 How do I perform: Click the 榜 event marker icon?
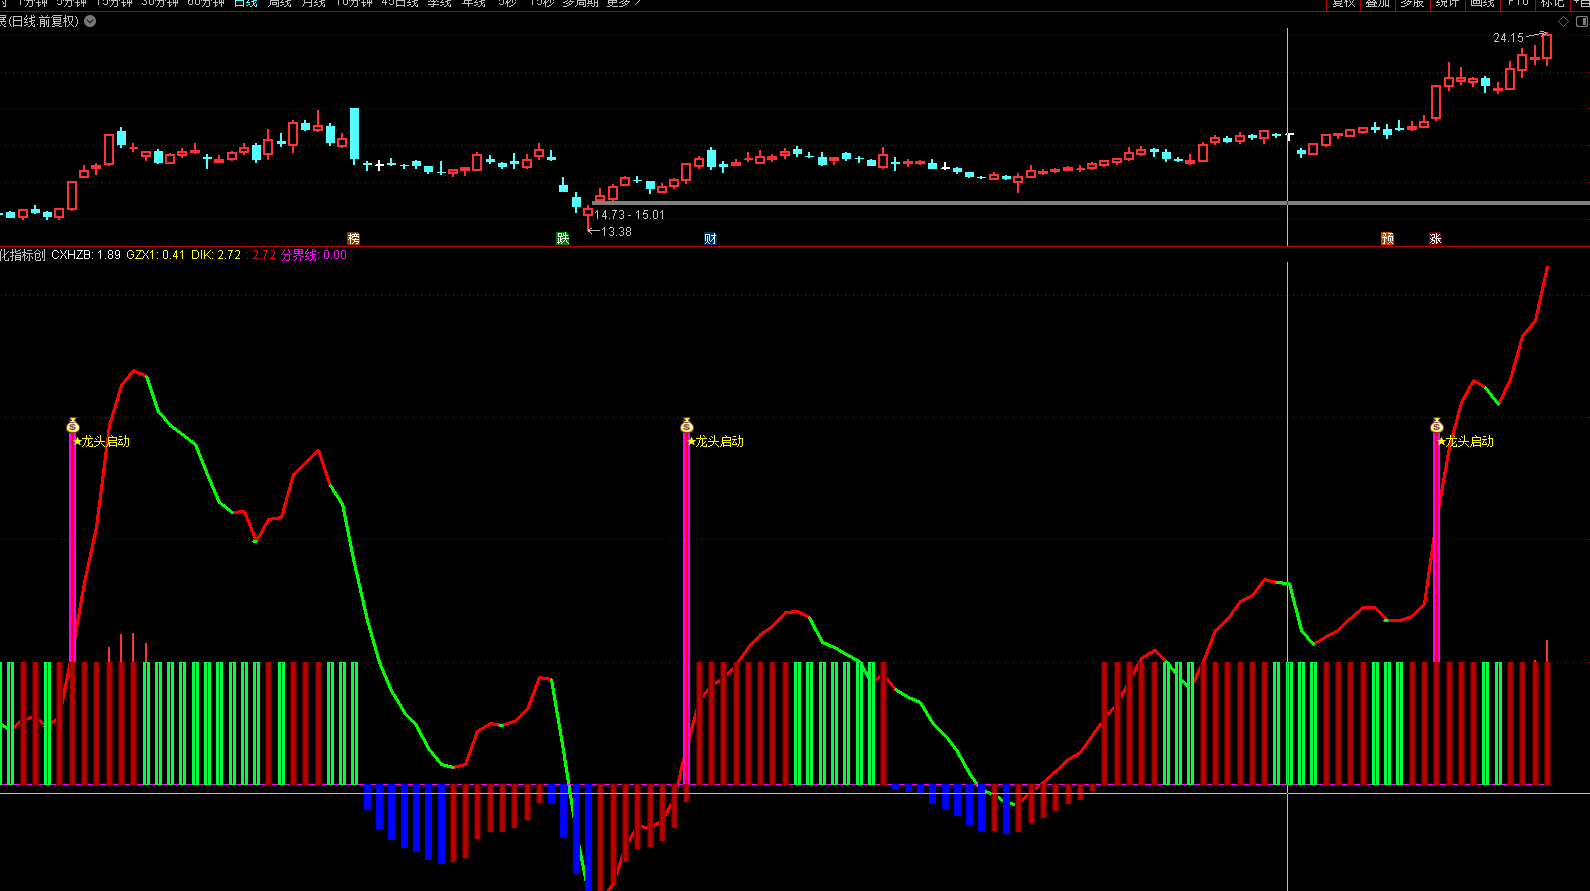click(353, 239)
